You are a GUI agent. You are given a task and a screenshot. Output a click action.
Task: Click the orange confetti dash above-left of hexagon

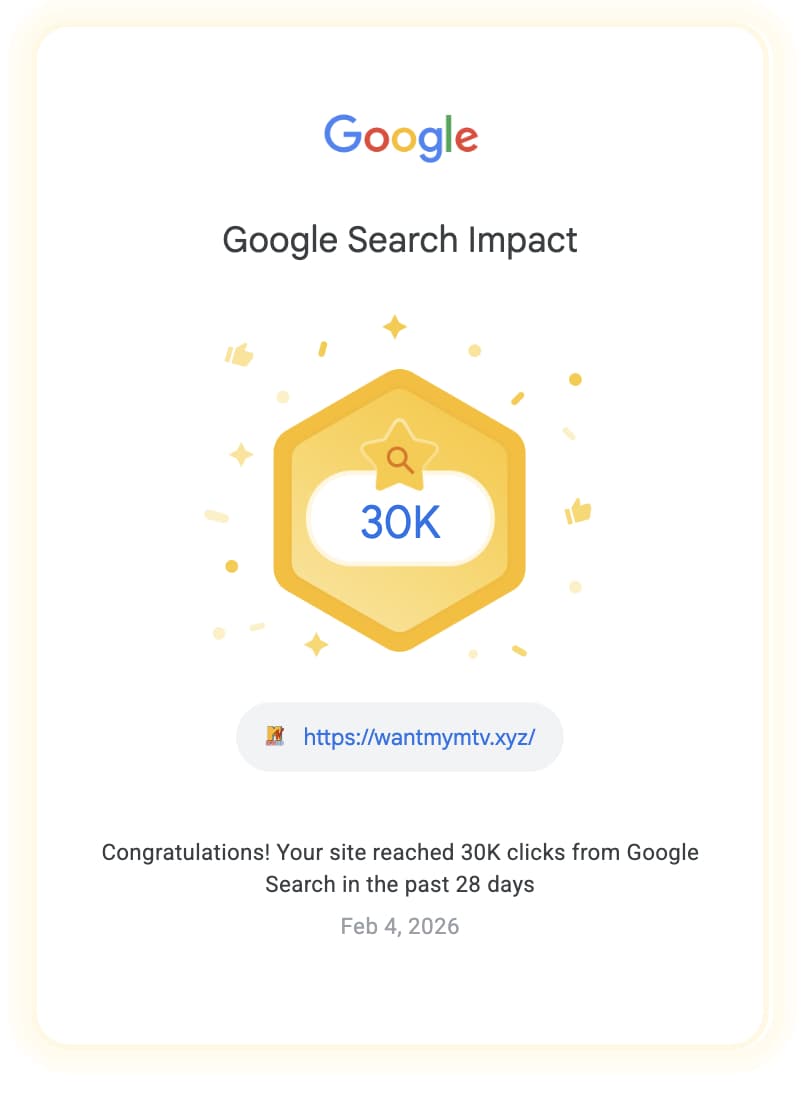pyautogui.click(x=322, y=349)
